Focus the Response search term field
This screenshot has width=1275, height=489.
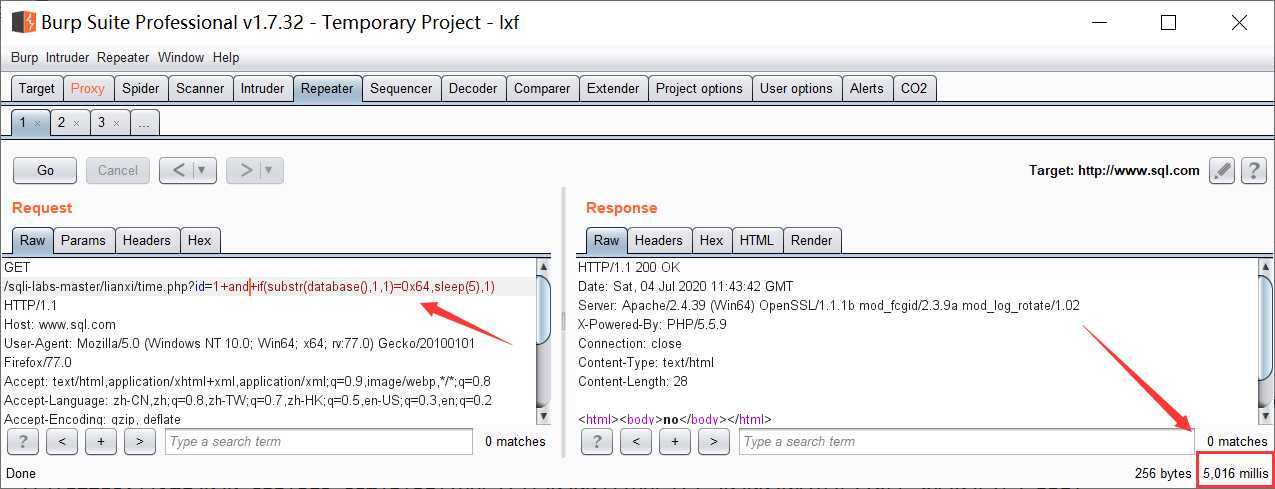tap(967, 441)
